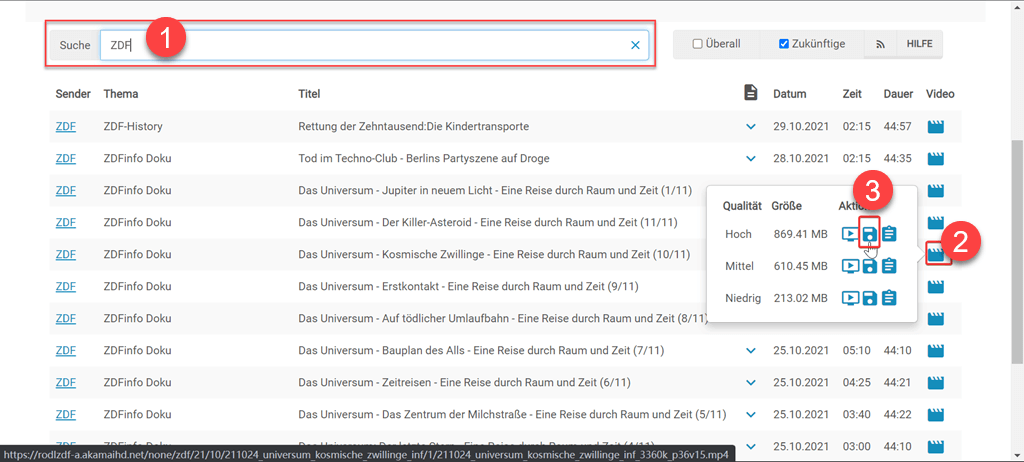Sort by the Sender column header

pyautogui.click(x=72, y=94)
